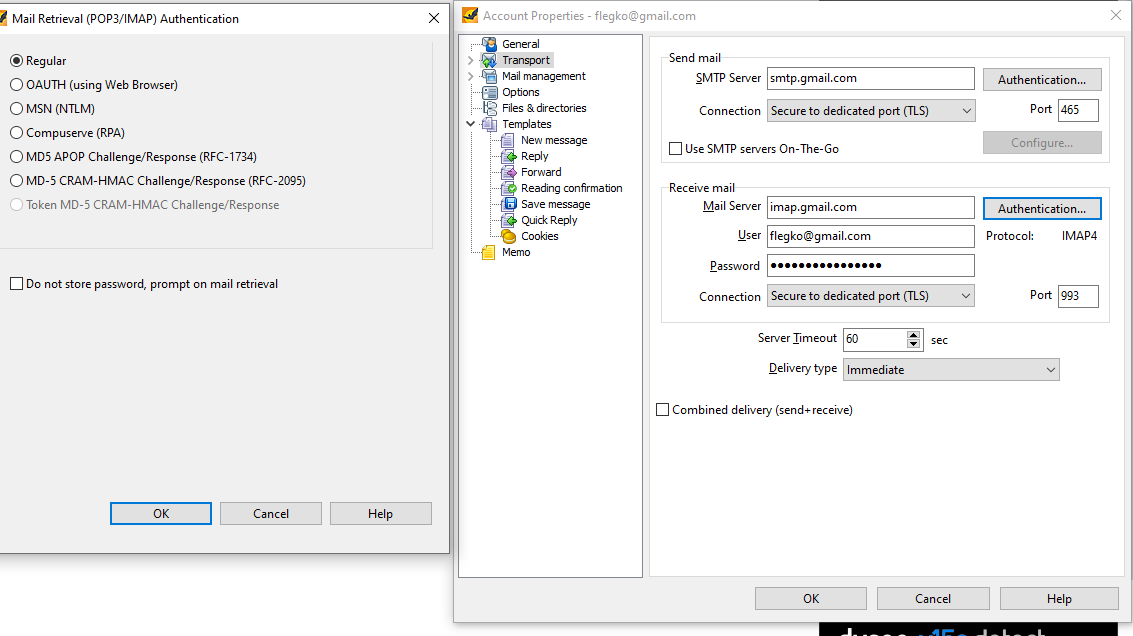Open SMTP Authentication settings button
This screenshot has height=636, width=1133.
(1042, 80)
